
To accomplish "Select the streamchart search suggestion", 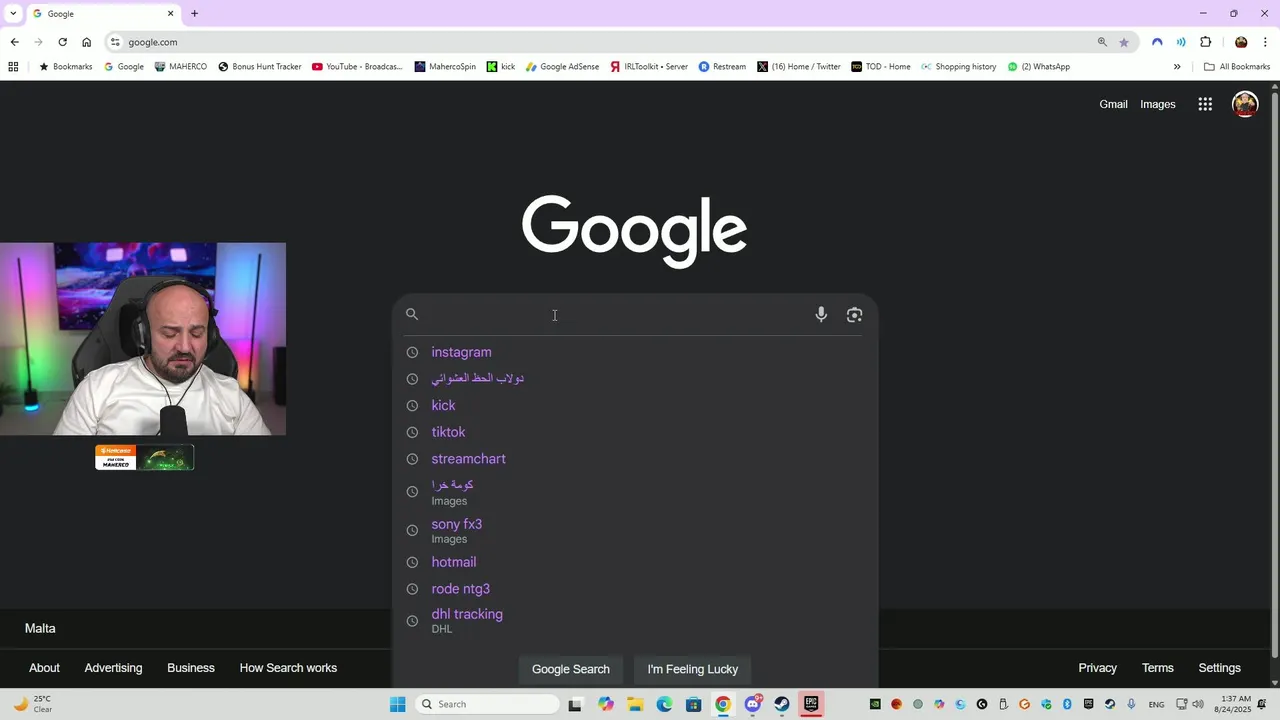I will (x=635, y=459).
